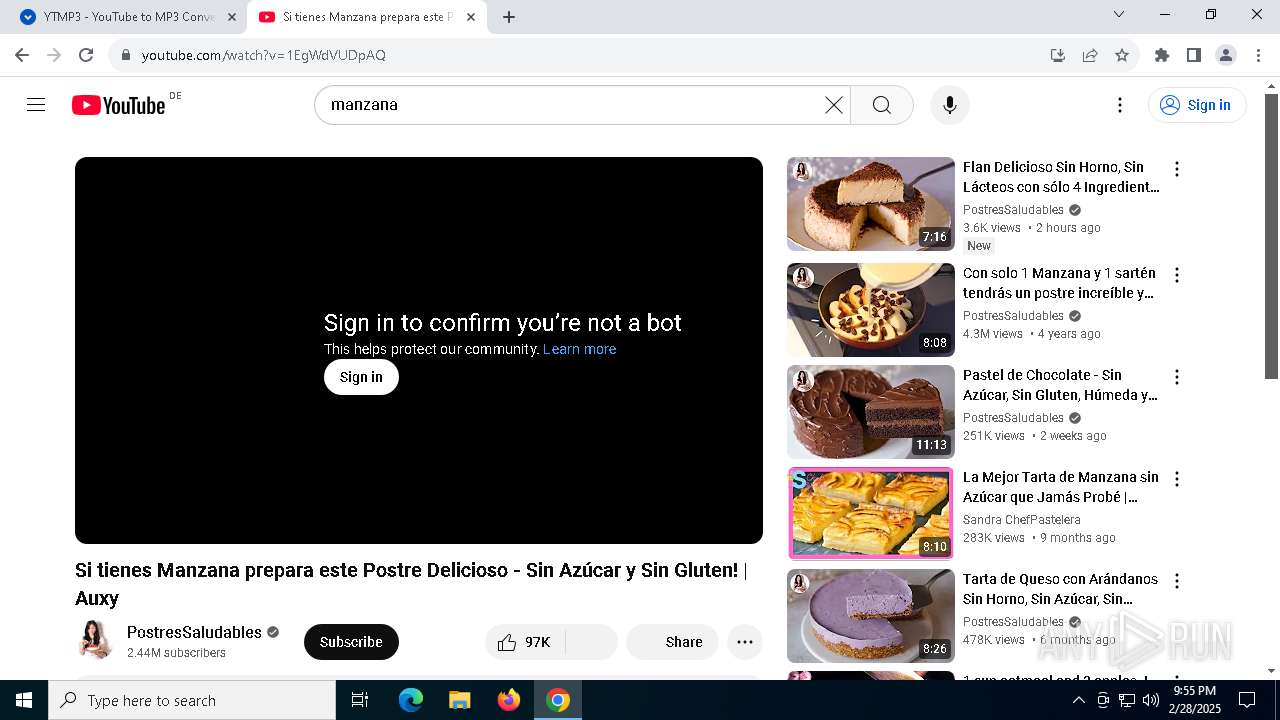This screenshot has height=720, width=1280.
Task: Open options menu for La Mejor Tarta
Action: click(1177, 479)
